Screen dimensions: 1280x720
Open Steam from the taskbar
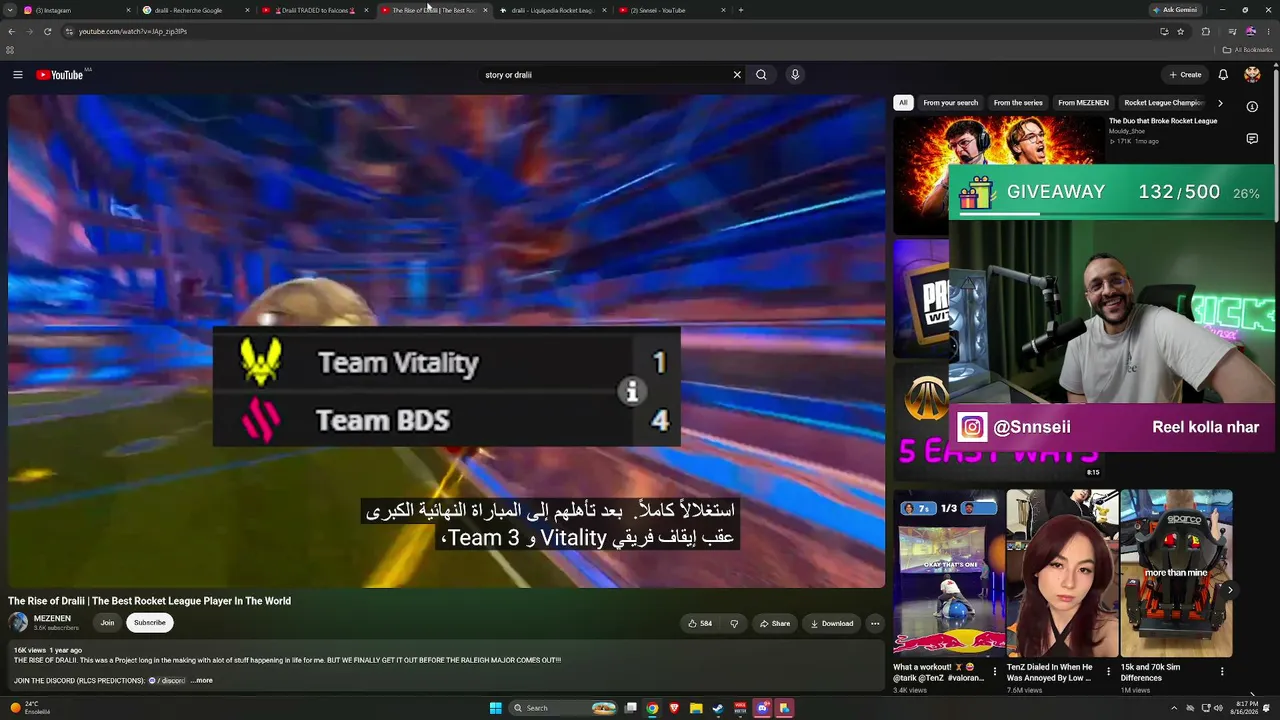[718, 708]
